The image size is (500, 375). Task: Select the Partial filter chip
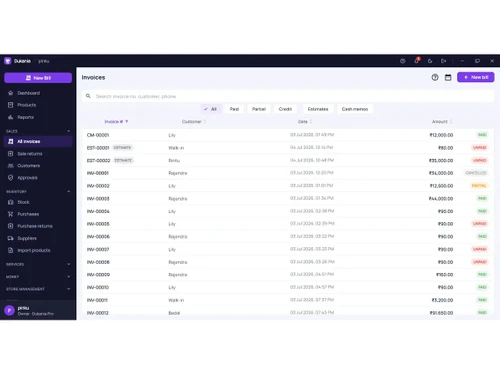pyautogui.click(x=259, y=109)
